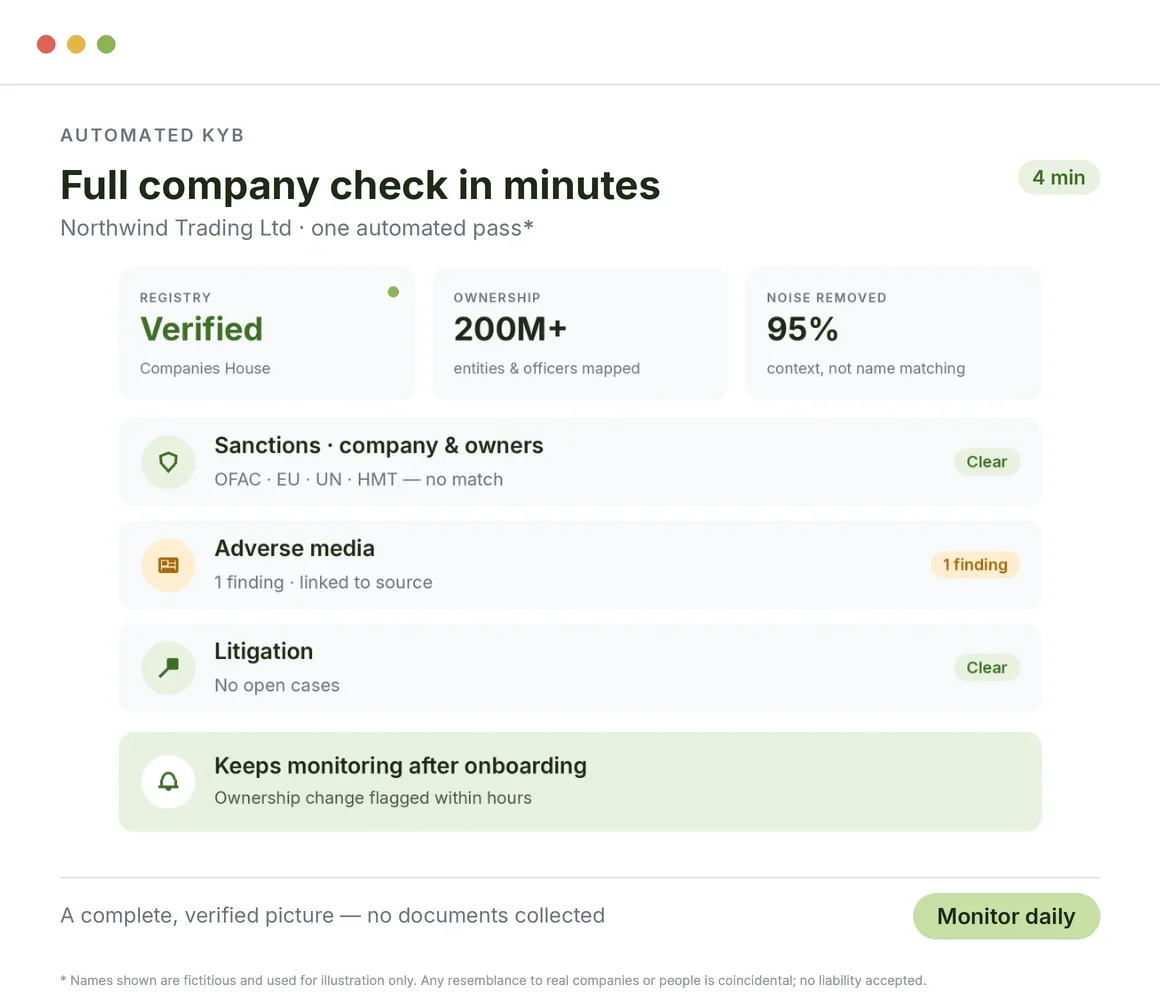This screenshot has height=1000, width=1160.
Task: Click the Monitor daily button
Action: click(1006, 916)
